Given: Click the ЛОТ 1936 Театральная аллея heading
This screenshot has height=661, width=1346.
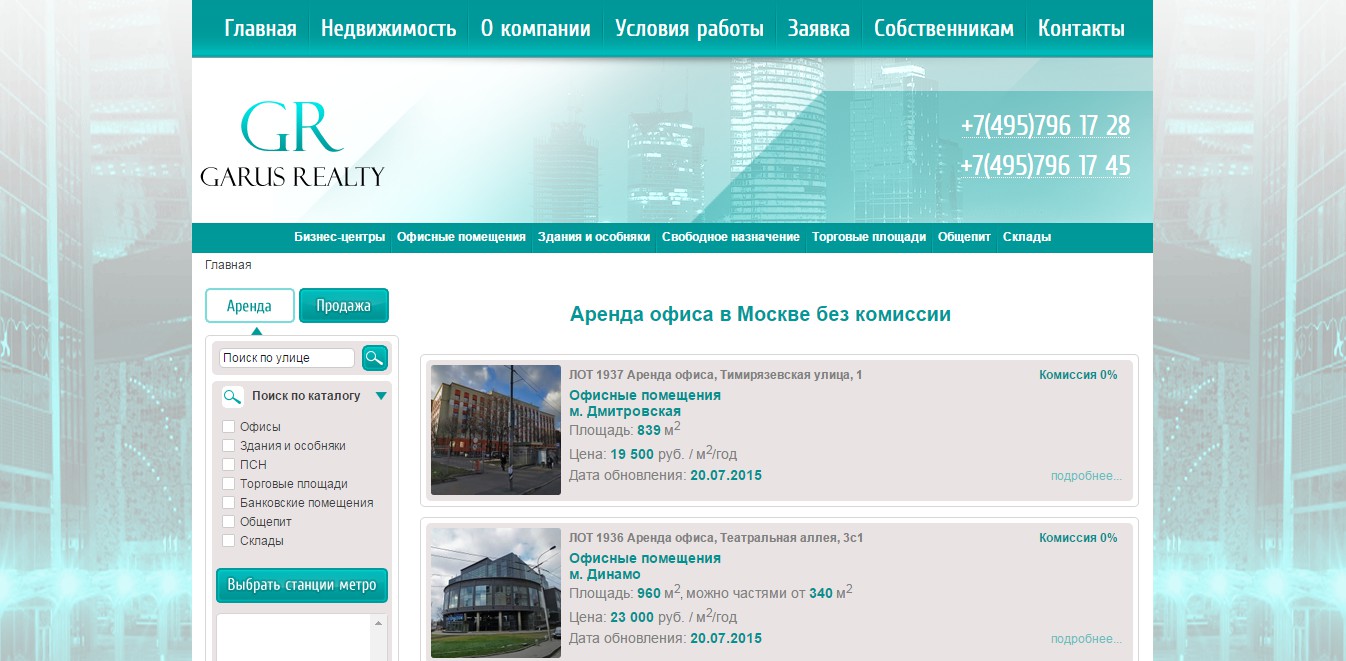Looking at the screenshot, I should point(716,538).
